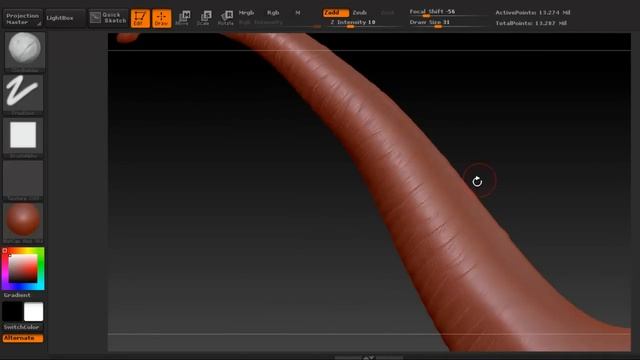Open the current brush thumbnail picker
Screen dimensions: 640x360
[24, 51]
